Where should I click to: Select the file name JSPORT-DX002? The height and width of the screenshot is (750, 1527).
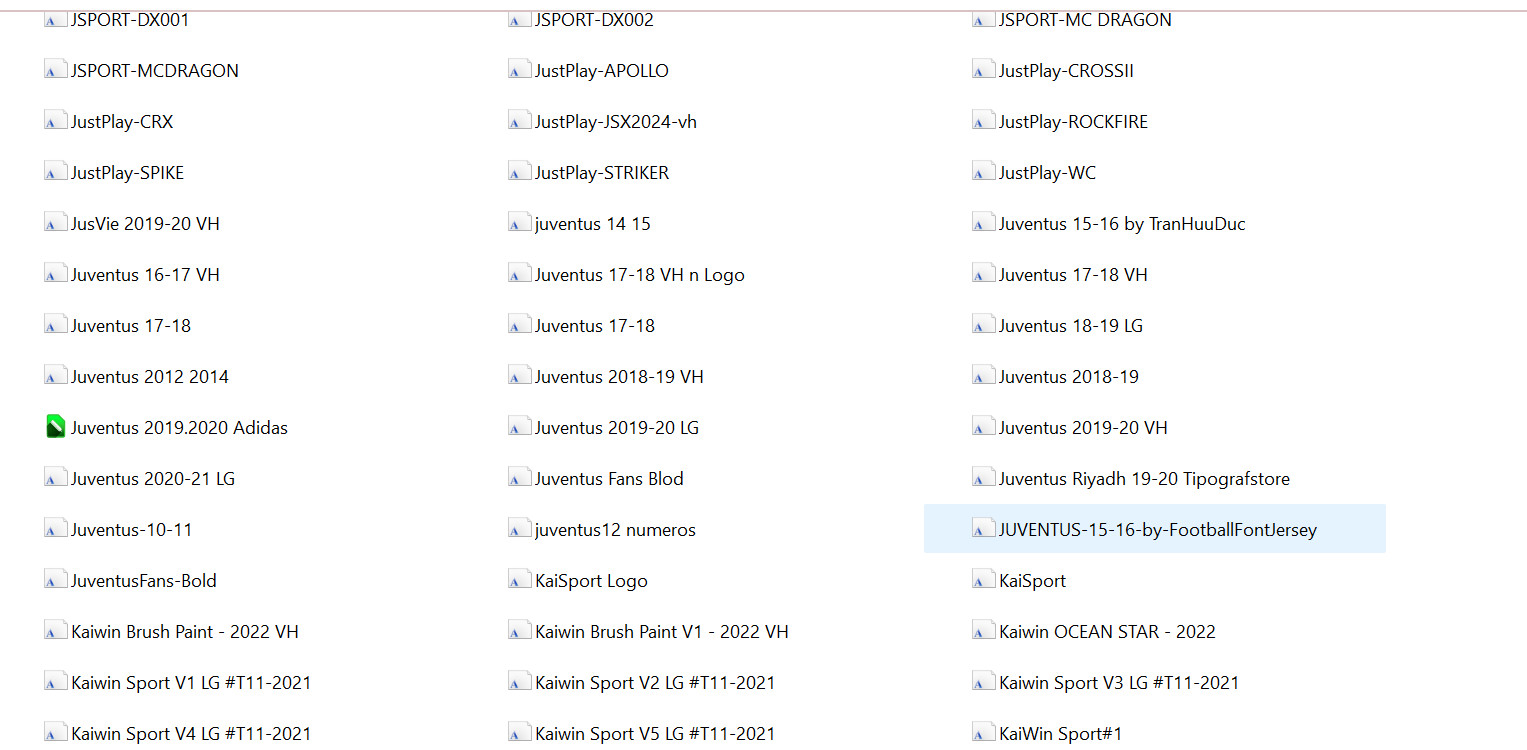[594, 19]
